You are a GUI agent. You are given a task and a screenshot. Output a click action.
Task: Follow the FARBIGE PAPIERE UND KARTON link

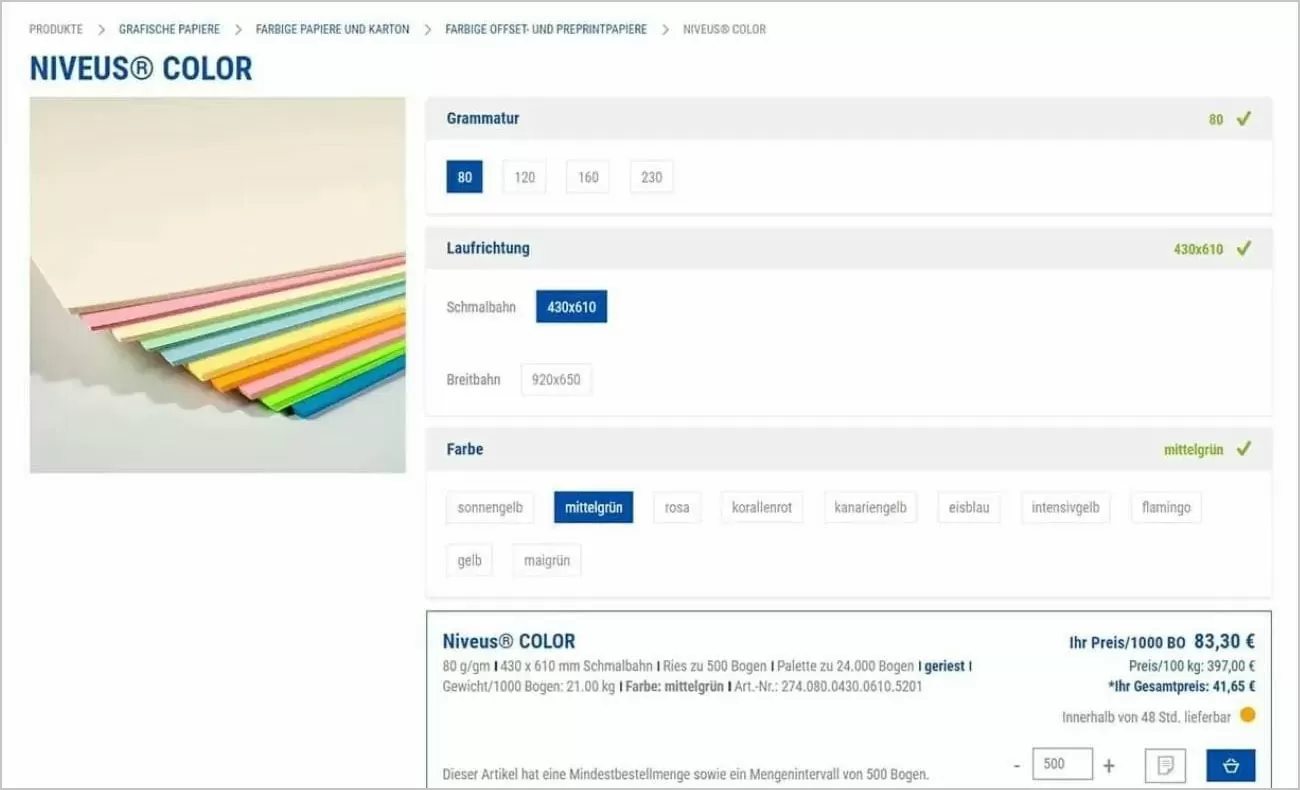point(332,29)
